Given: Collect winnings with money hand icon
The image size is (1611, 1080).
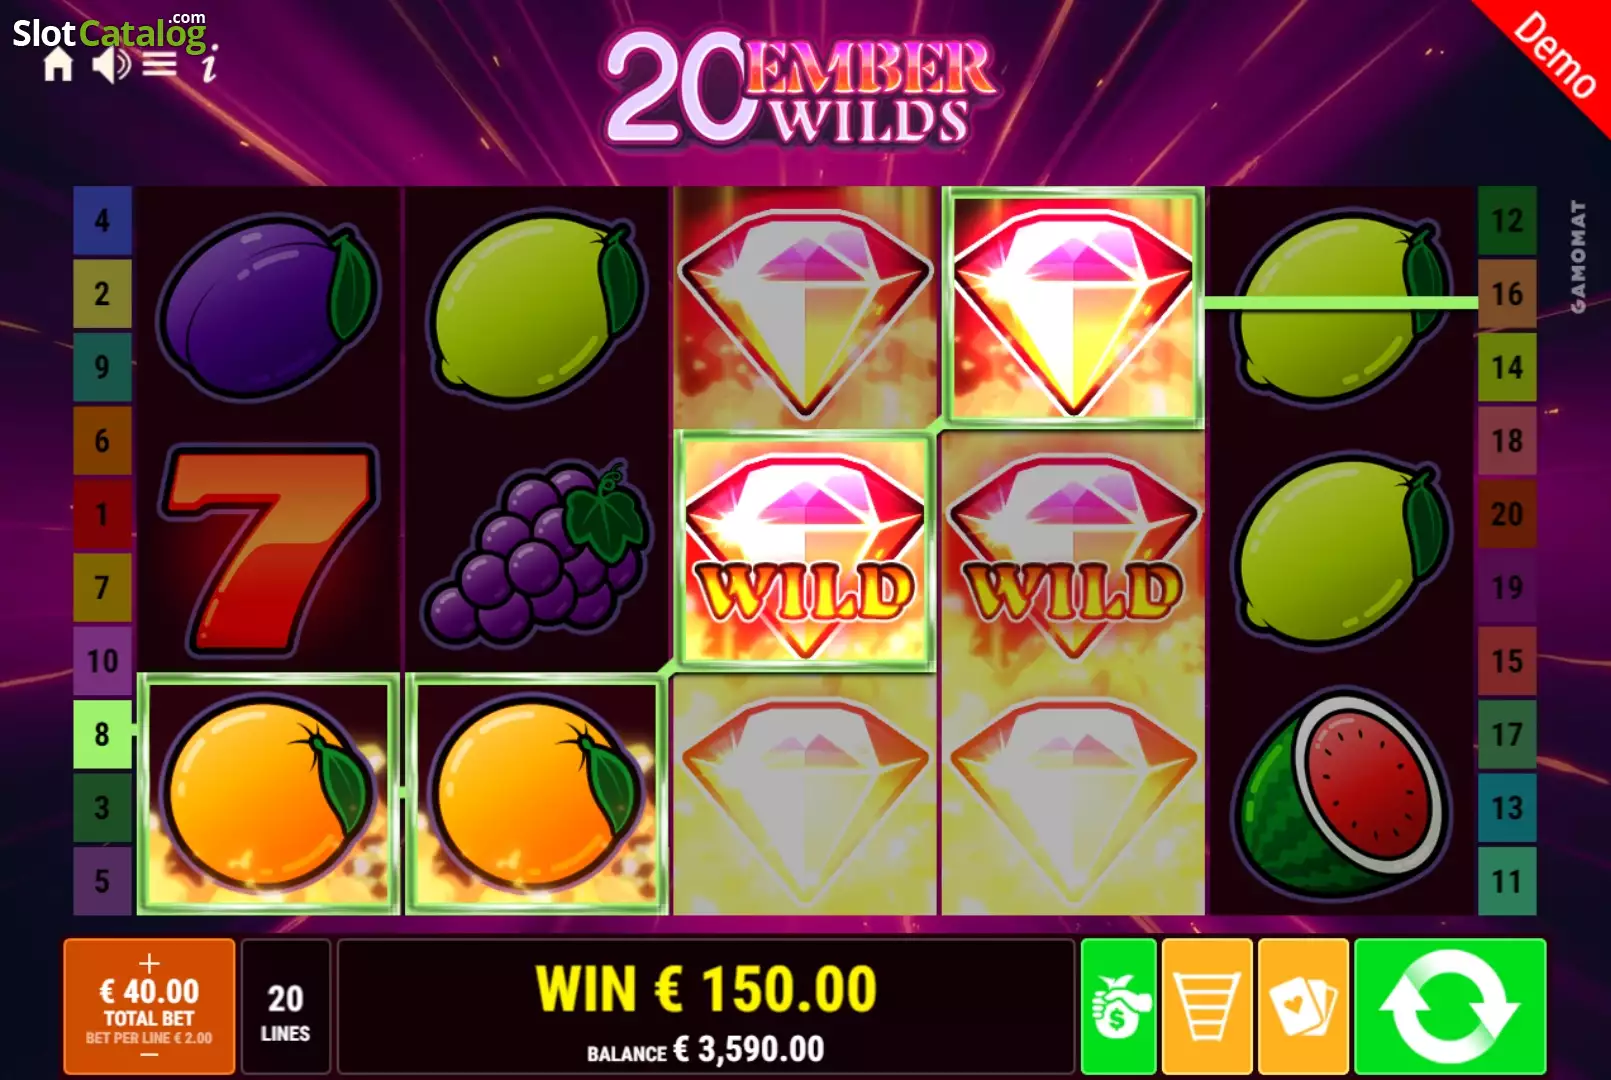Looking at the screenshot, I should click(1119, 1007).
